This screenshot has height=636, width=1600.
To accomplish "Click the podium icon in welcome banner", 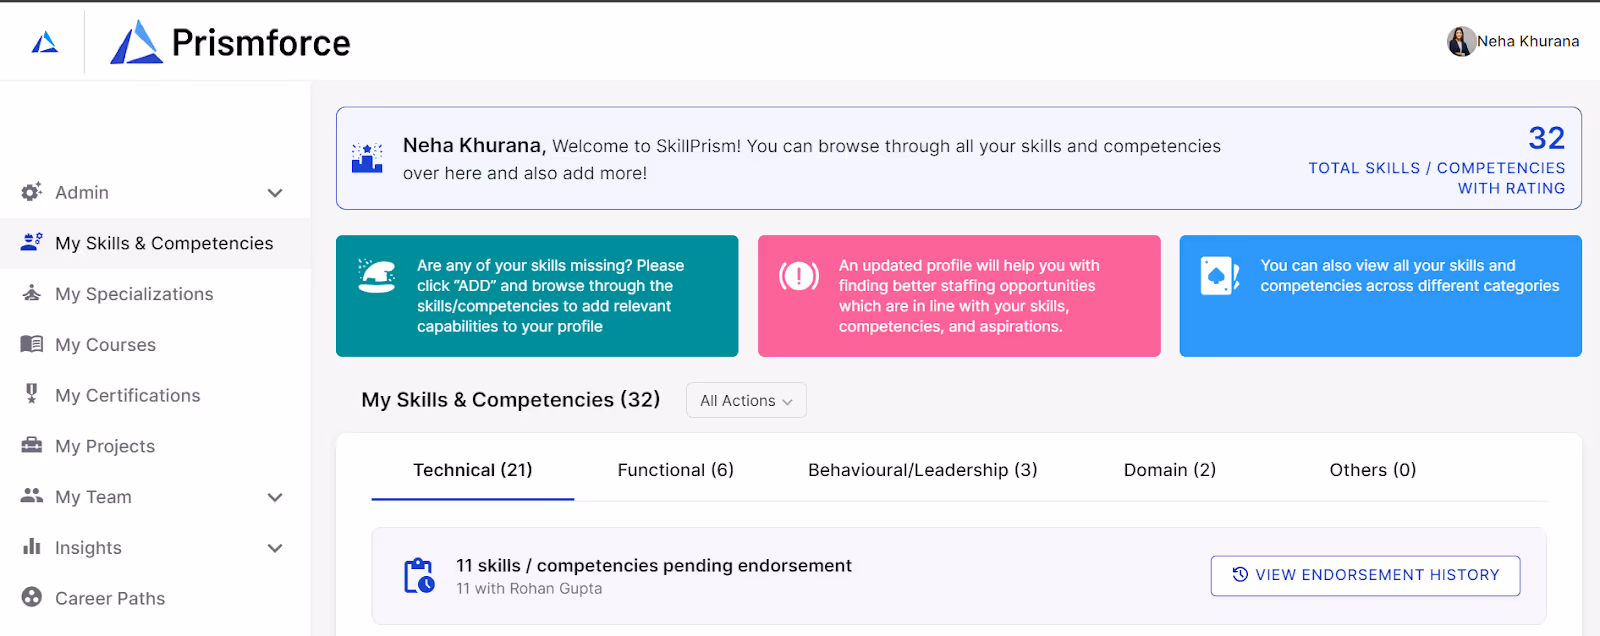I will click(x=367, y=158).
